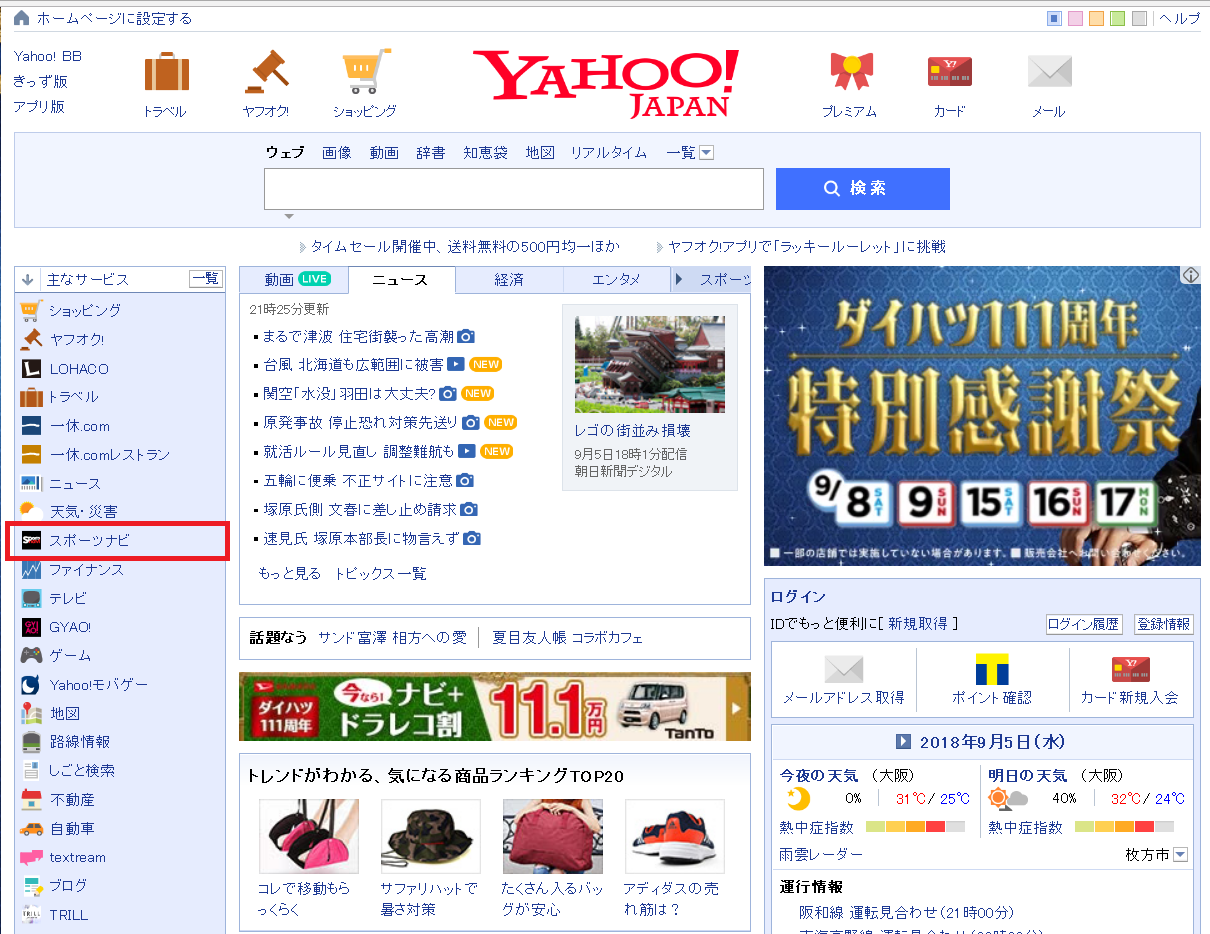Open the サファリハット product thumbnail
This screenshot has height=934, width=1210.
tap(430, 836)
